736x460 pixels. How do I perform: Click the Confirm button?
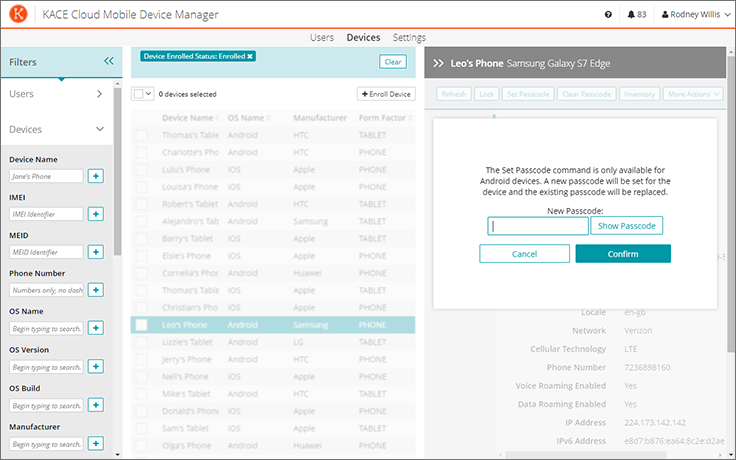623,253
